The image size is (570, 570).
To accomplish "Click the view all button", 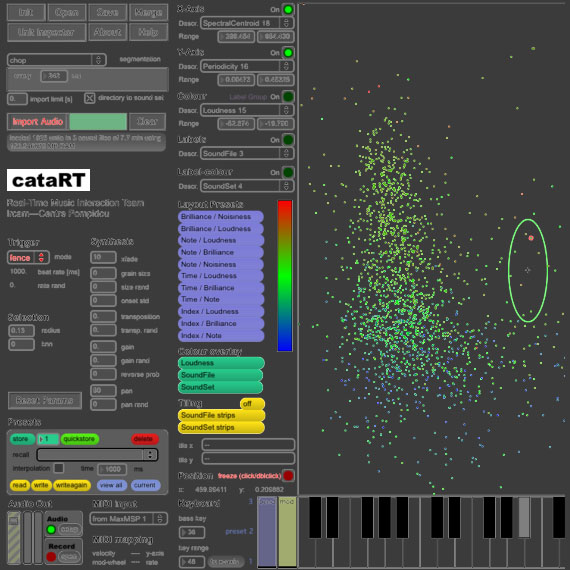I will [x=112, y=485].
